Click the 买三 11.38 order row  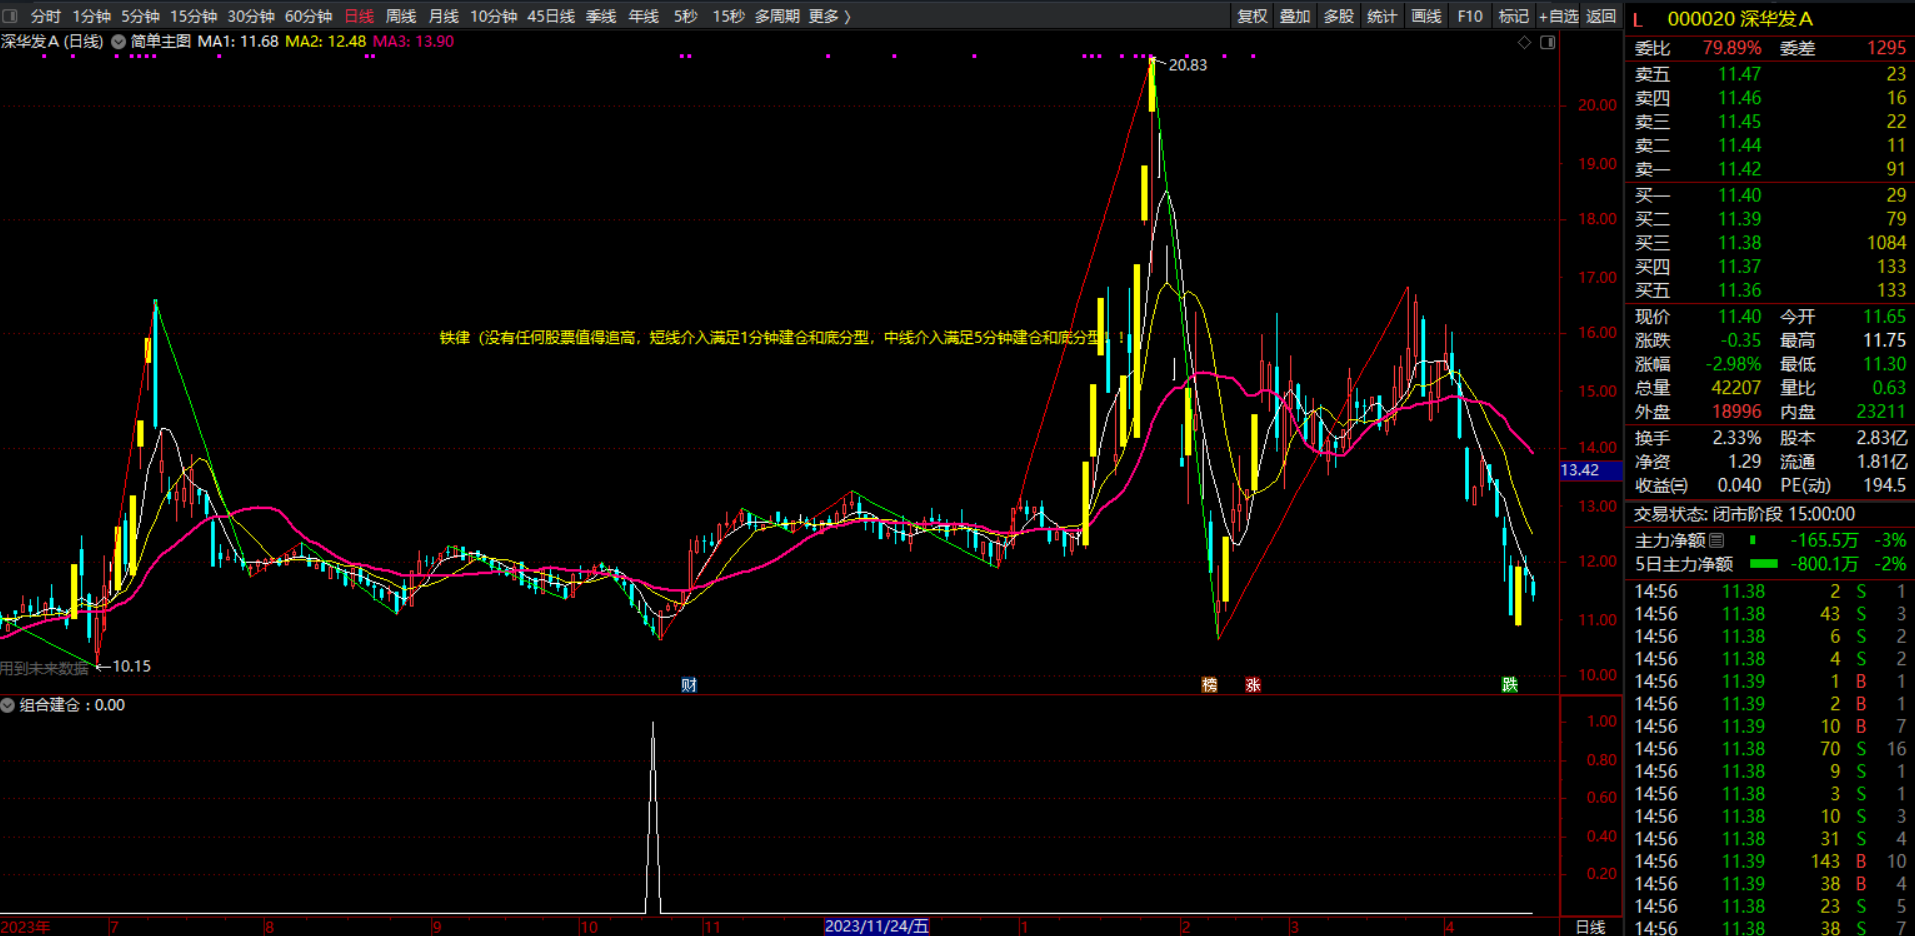pos(1770,243)
